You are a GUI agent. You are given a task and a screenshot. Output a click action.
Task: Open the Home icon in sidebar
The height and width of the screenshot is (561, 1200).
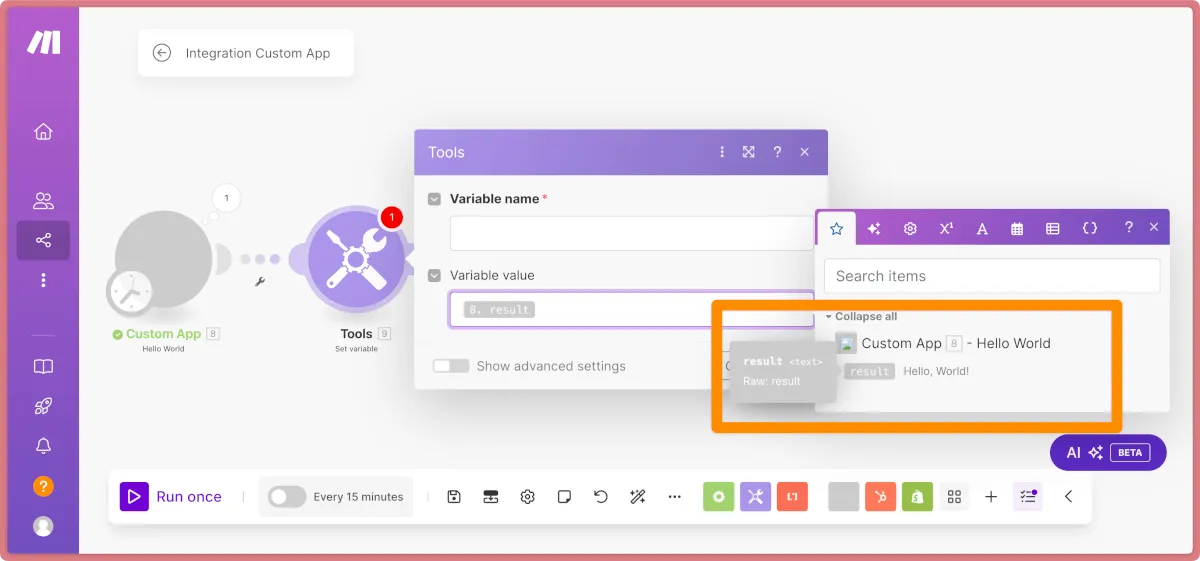coord(43,132)
